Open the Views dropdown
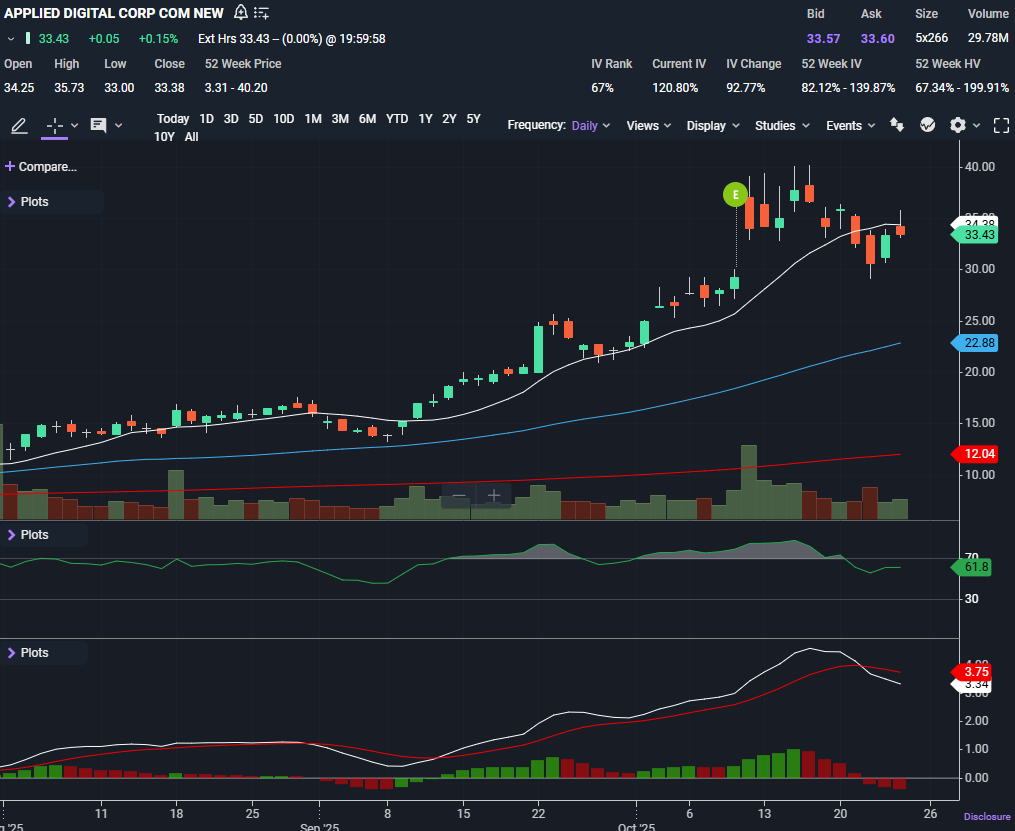1015x831 pixels. tap(649, 126)
